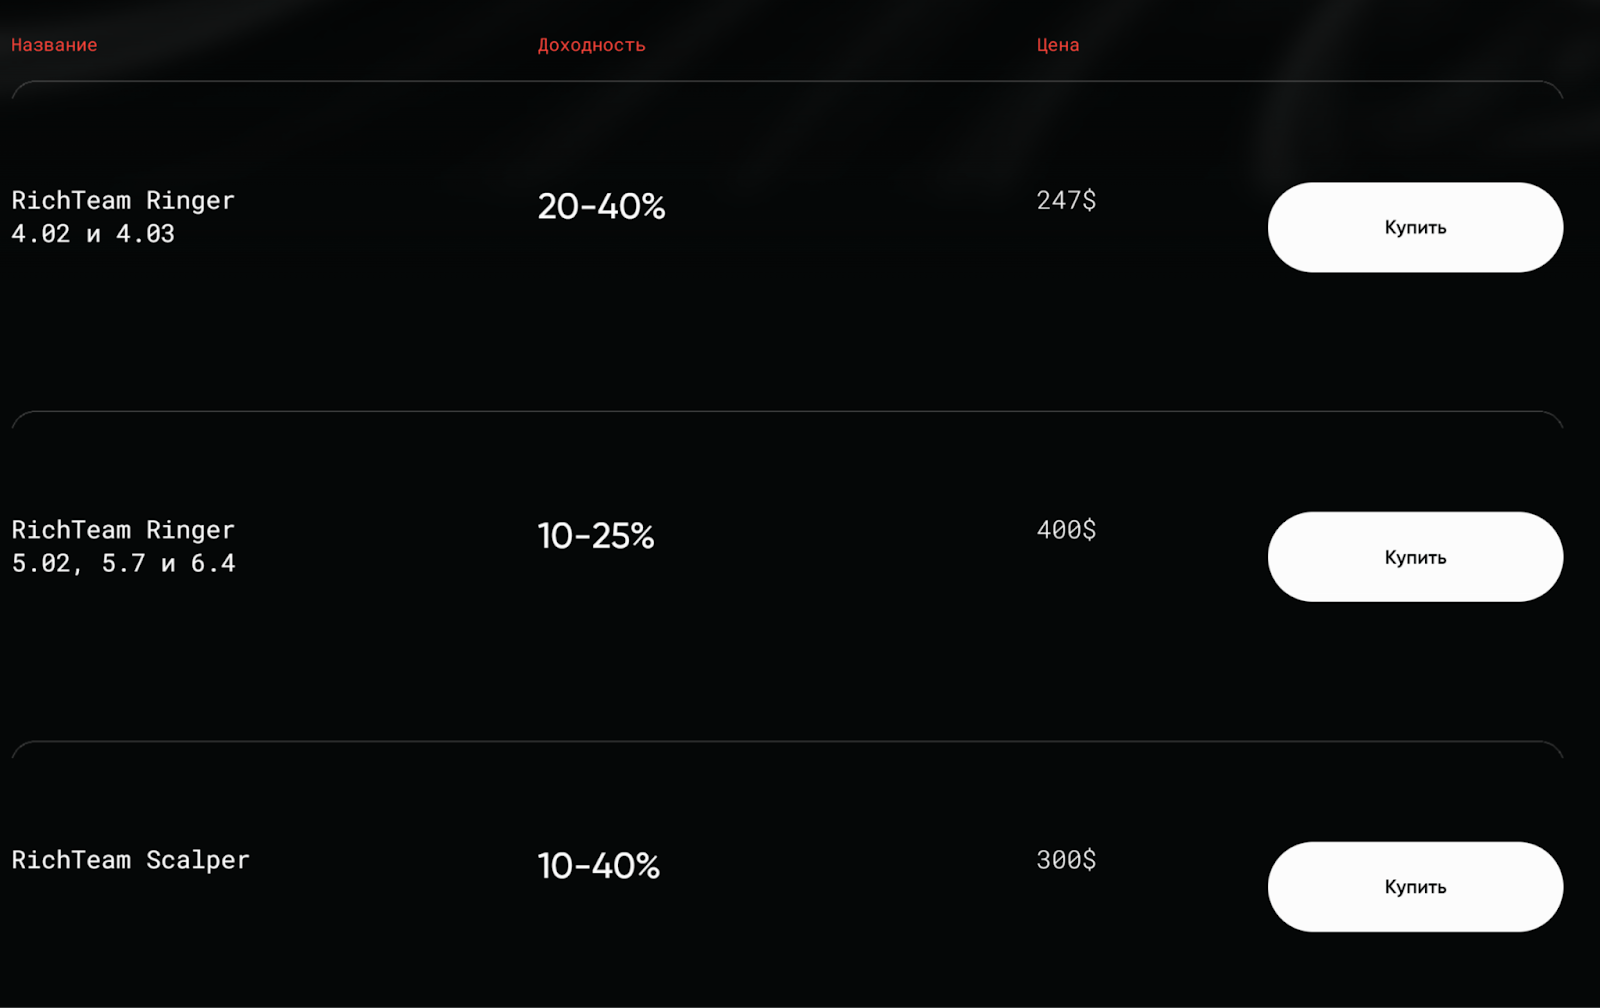Select the version text 5.02, 5.7 и 6.4
The image size is (1600, 1008).
click(x=123, y=564)
